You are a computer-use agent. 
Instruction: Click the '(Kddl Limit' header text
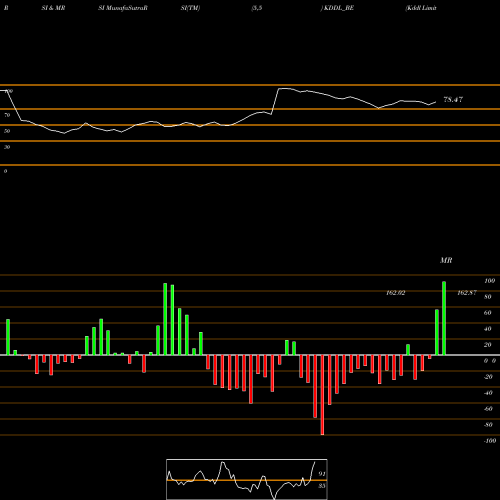421,8
